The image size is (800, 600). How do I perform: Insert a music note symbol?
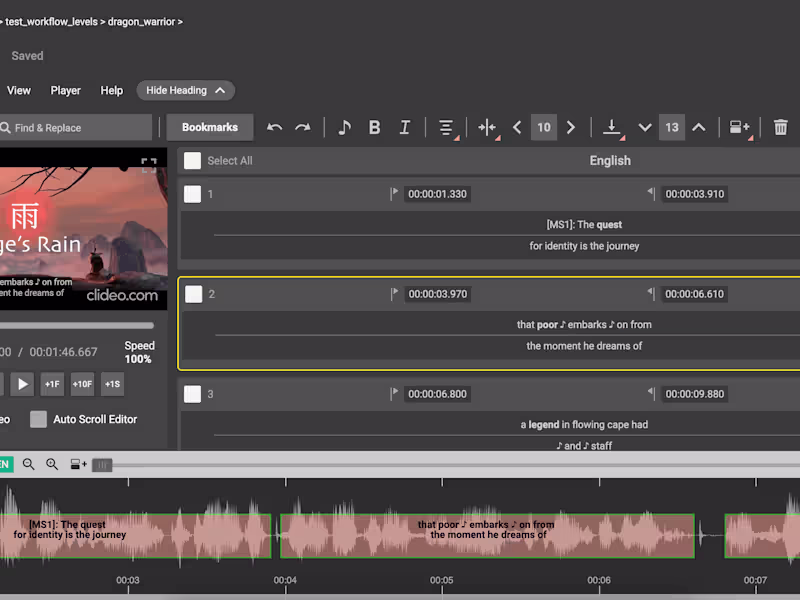pos(344,127)
